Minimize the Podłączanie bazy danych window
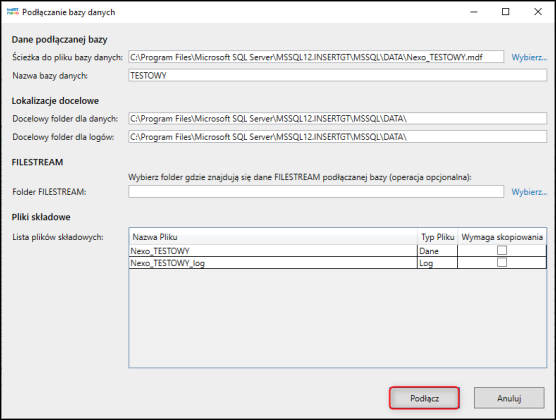556x420 pixels. [x=474, y=12]
